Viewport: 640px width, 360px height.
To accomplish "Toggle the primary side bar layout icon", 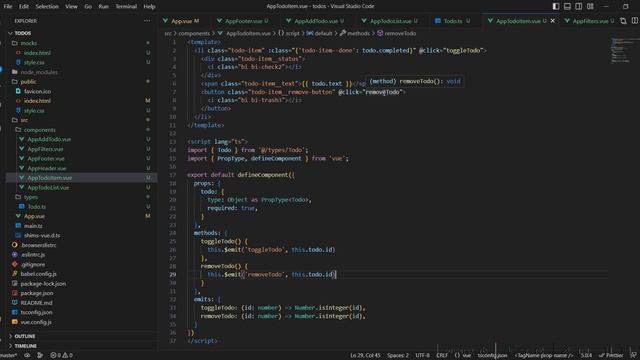I will coord(556,6).
